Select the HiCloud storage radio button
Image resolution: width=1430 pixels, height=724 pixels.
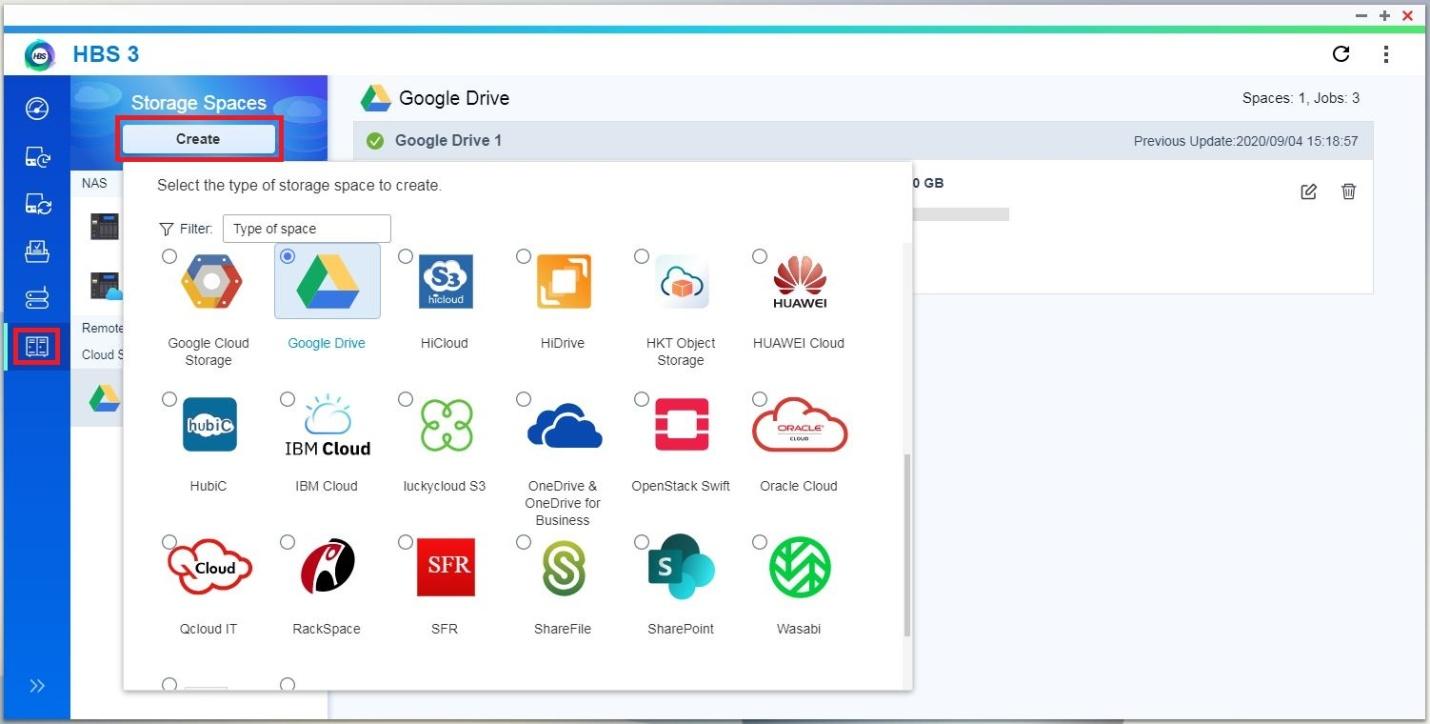coord(405,256)
